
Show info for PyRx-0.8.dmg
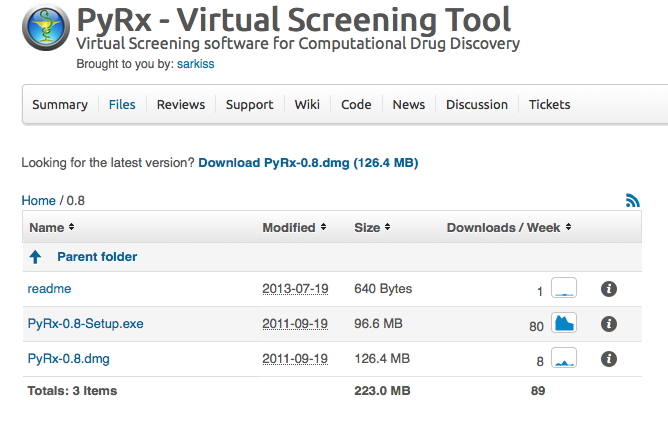(609, 359)
